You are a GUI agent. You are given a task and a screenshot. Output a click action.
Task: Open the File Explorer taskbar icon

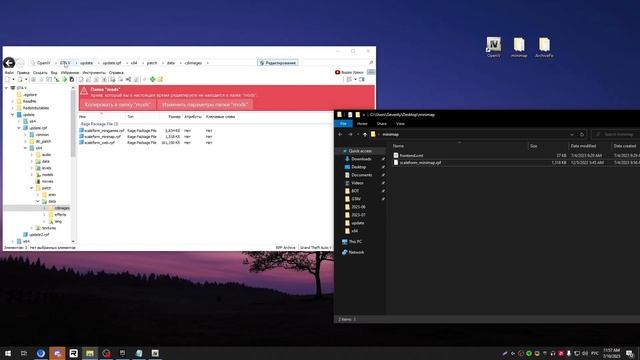click(90, 353)
